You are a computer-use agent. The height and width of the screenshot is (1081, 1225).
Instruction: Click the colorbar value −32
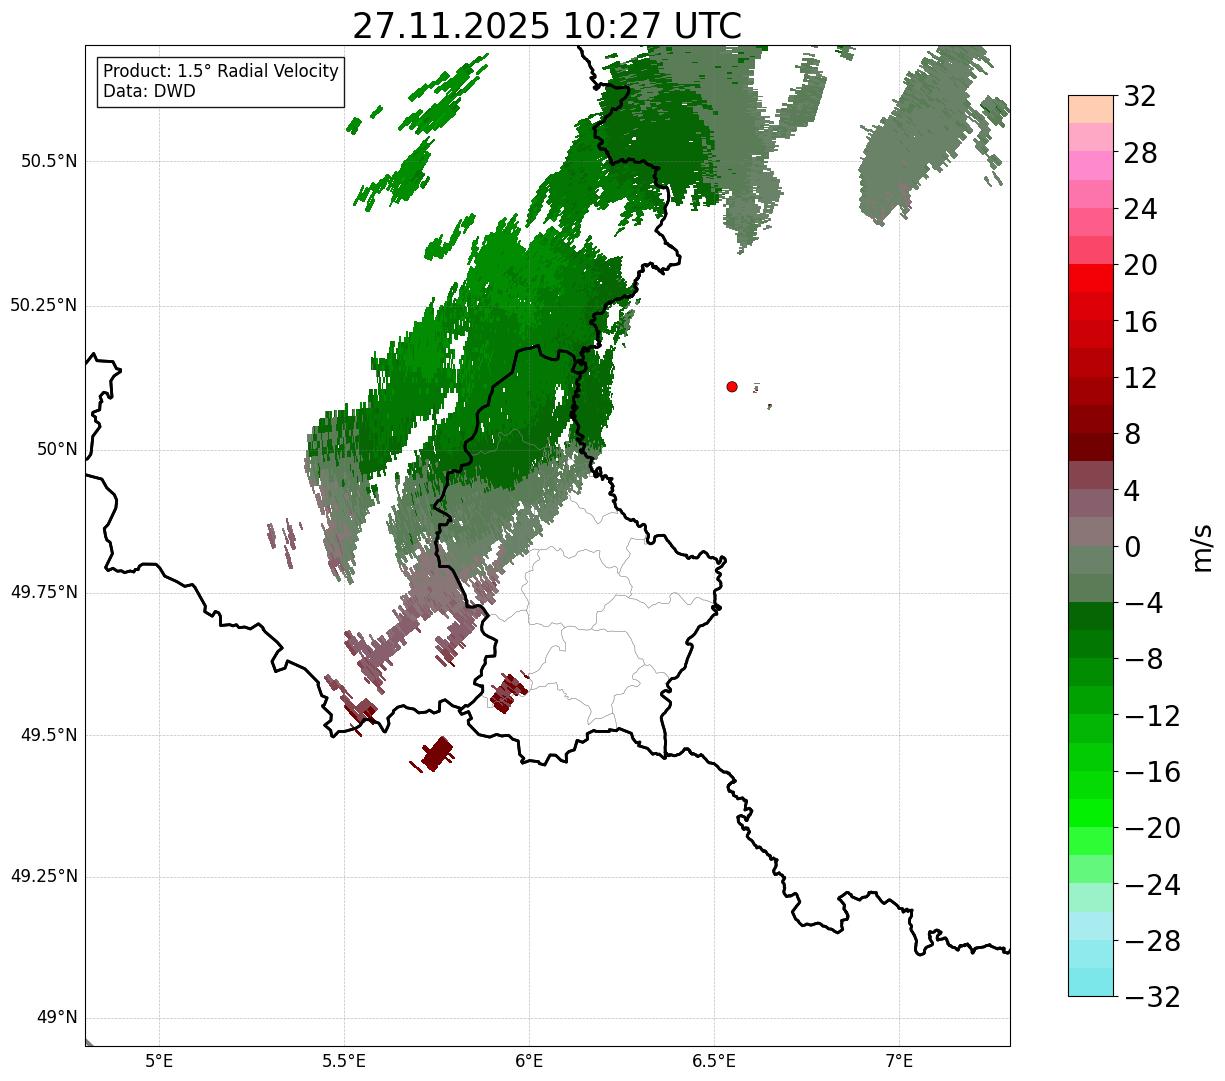click(x=1152, y=997)
